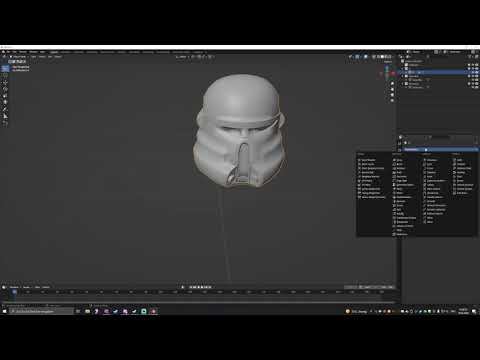
Task: Select the Rotate tool
Action: 5,89
